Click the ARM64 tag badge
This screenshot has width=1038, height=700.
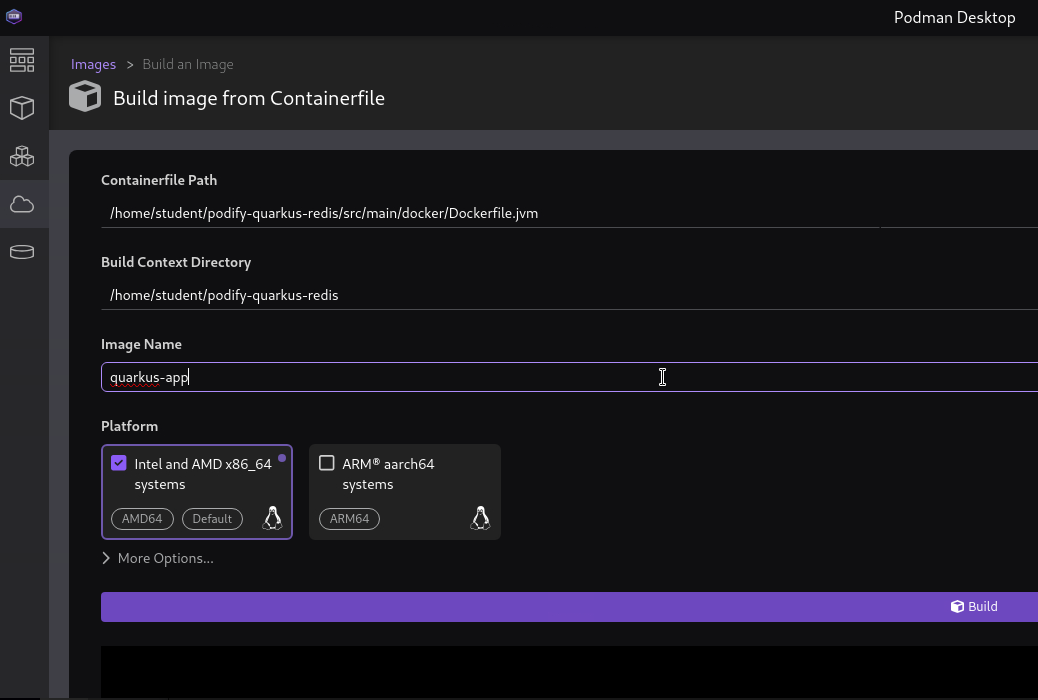(x=350, y=519)
